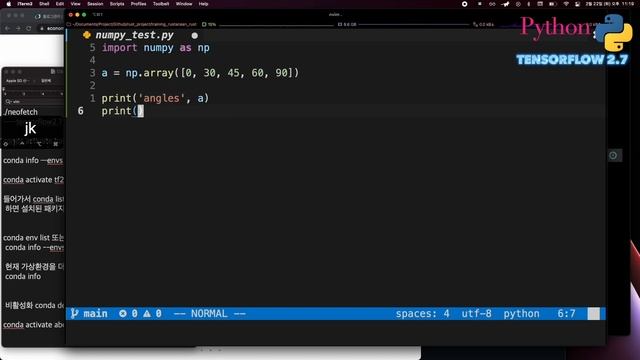
Task: Click the unsaved-changes dot on numpy_test.py tab
Action: (x=195, y=36)
